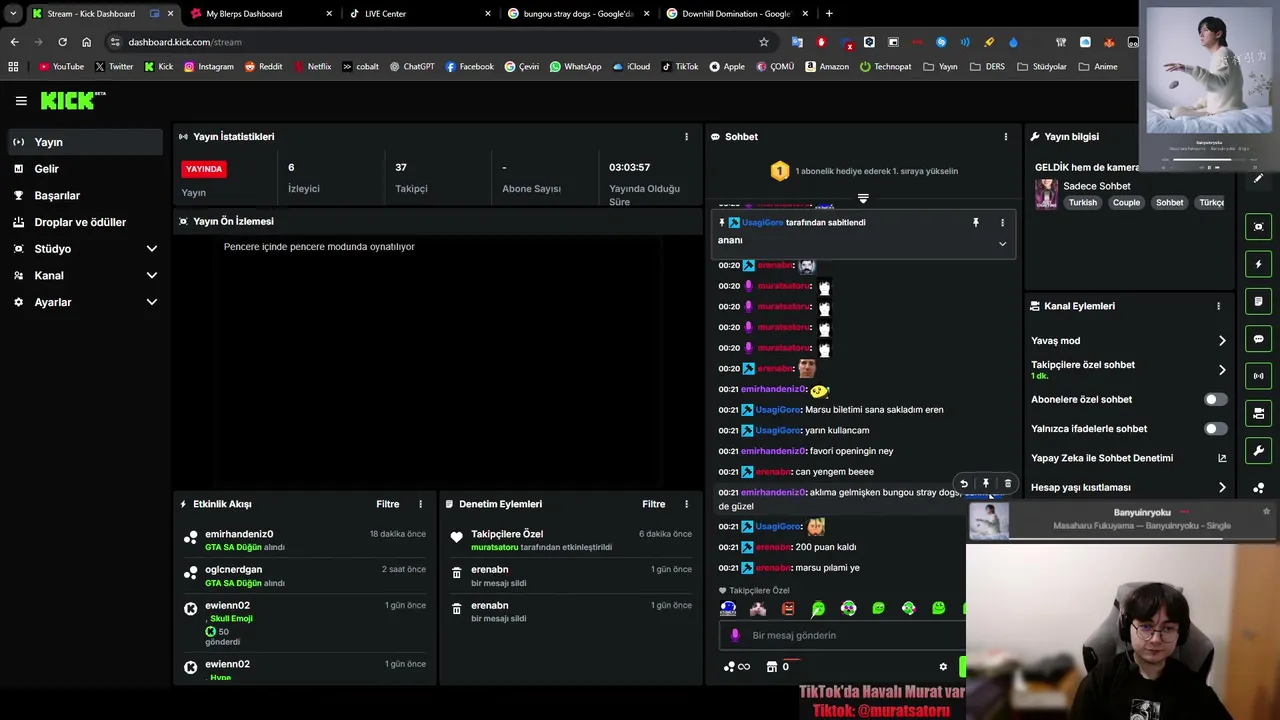Click the address bar showing dashboard.kick.com/stream

pos(440,42)
